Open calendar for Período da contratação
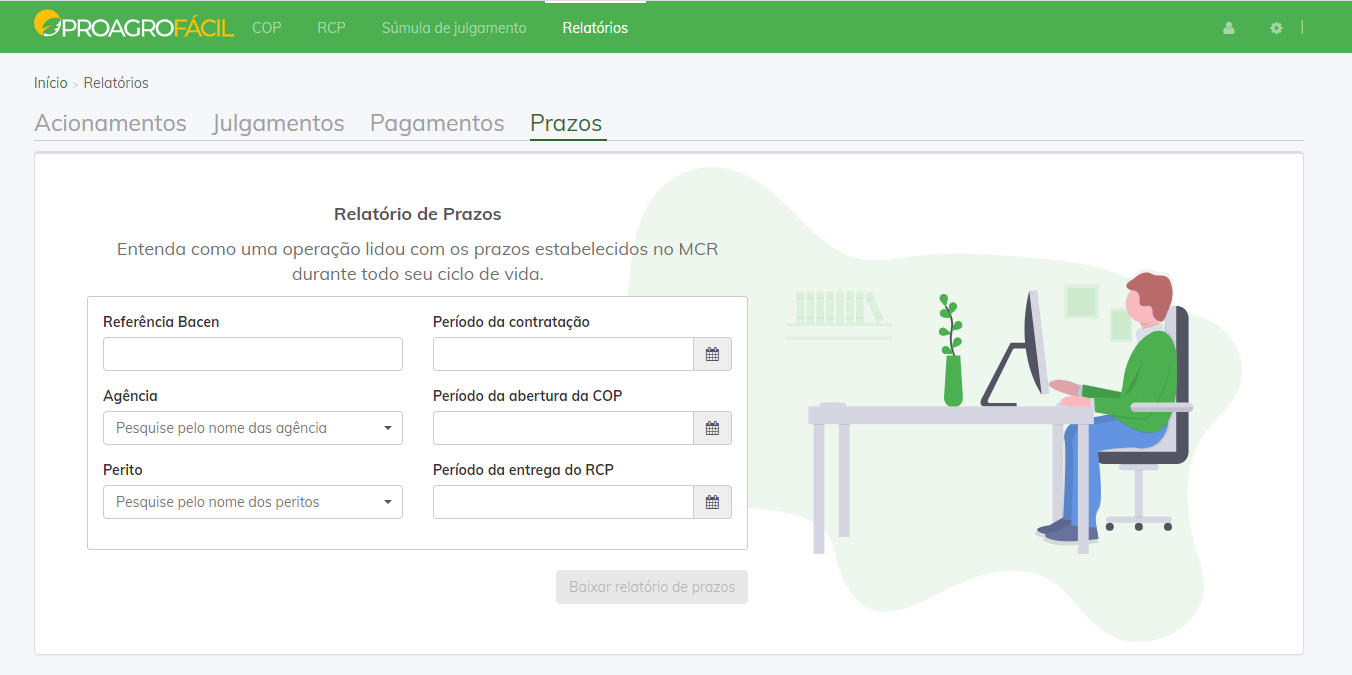The height and width of the screenshot is (675, 1352). (x=712, y=354)
